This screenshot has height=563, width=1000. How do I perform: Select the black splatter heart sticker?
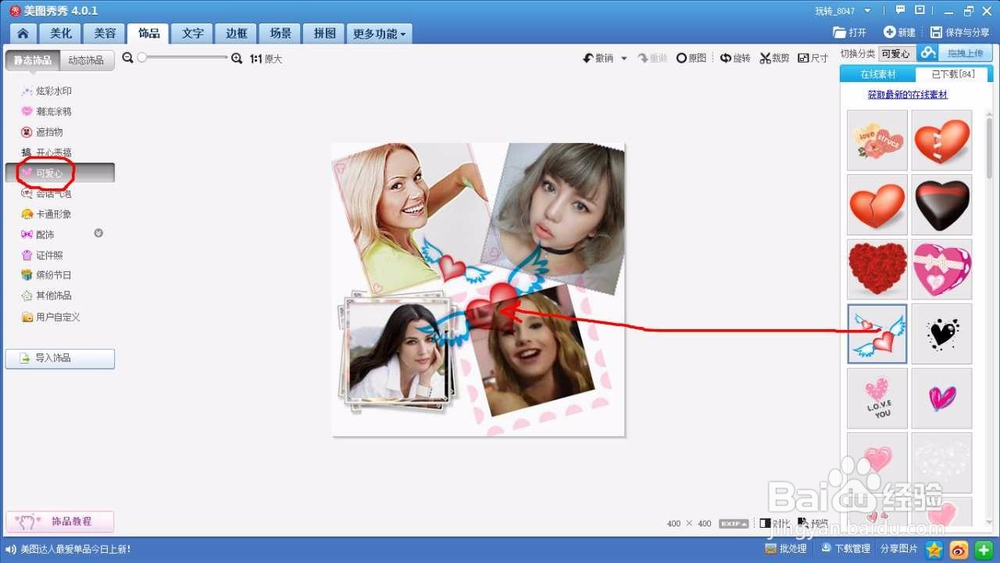pos(941,334)
